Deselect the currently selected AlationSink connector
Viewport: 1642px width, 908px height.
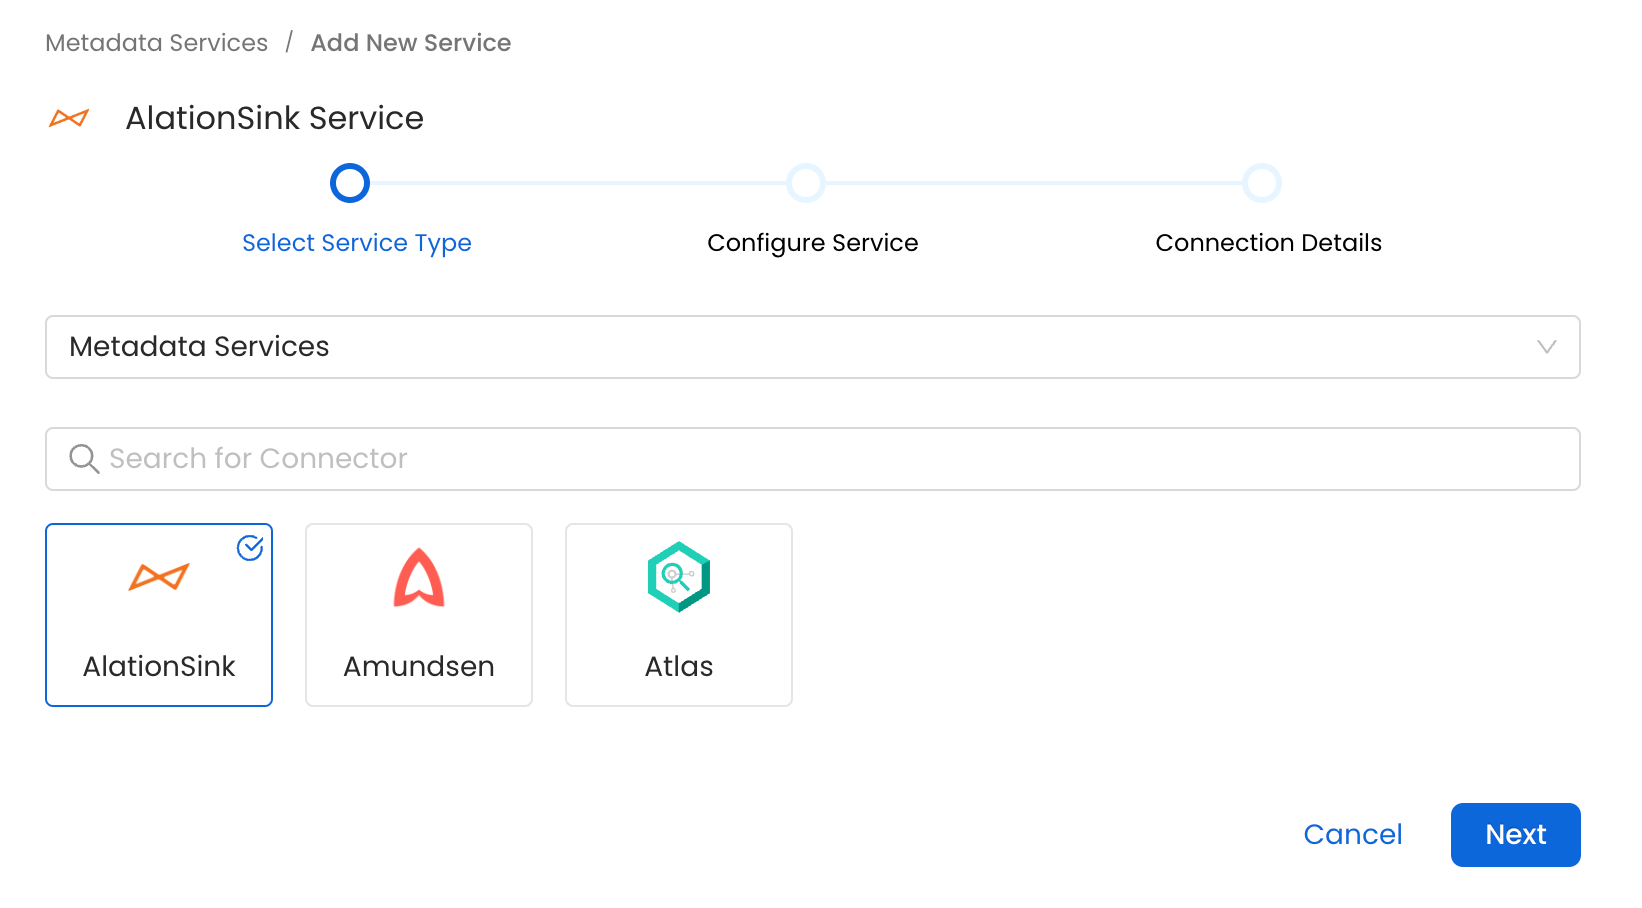[x=159, y=615]
